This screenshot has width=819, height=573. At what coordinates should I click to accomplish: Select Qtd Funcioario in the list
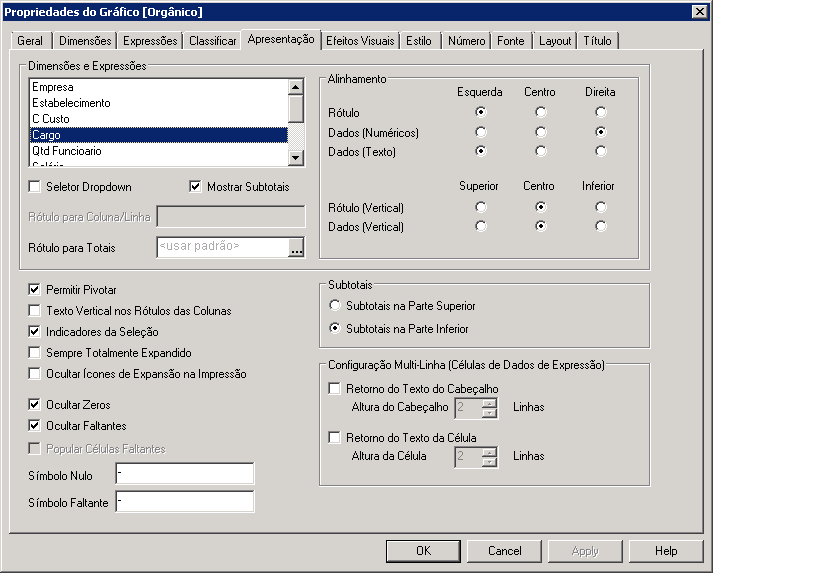159,151
